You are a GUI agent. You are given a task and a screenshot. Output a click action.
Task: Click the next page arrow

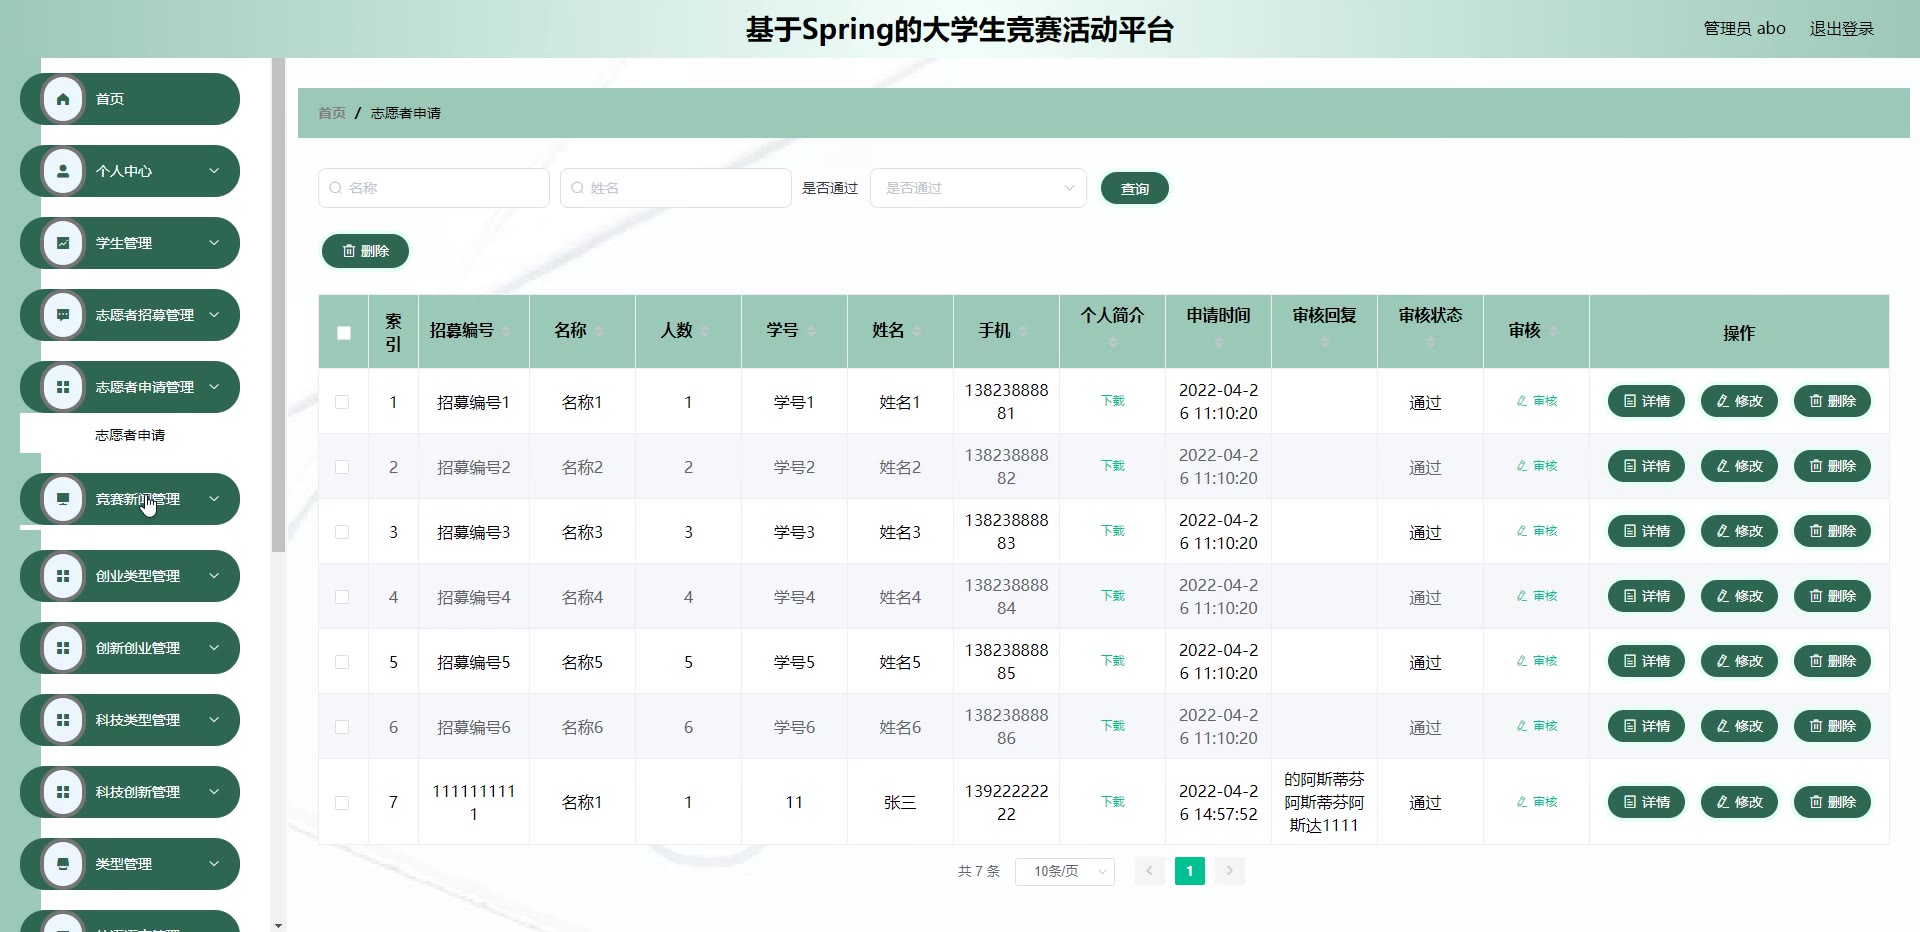pyautogui.click(x=1230, y=871)
